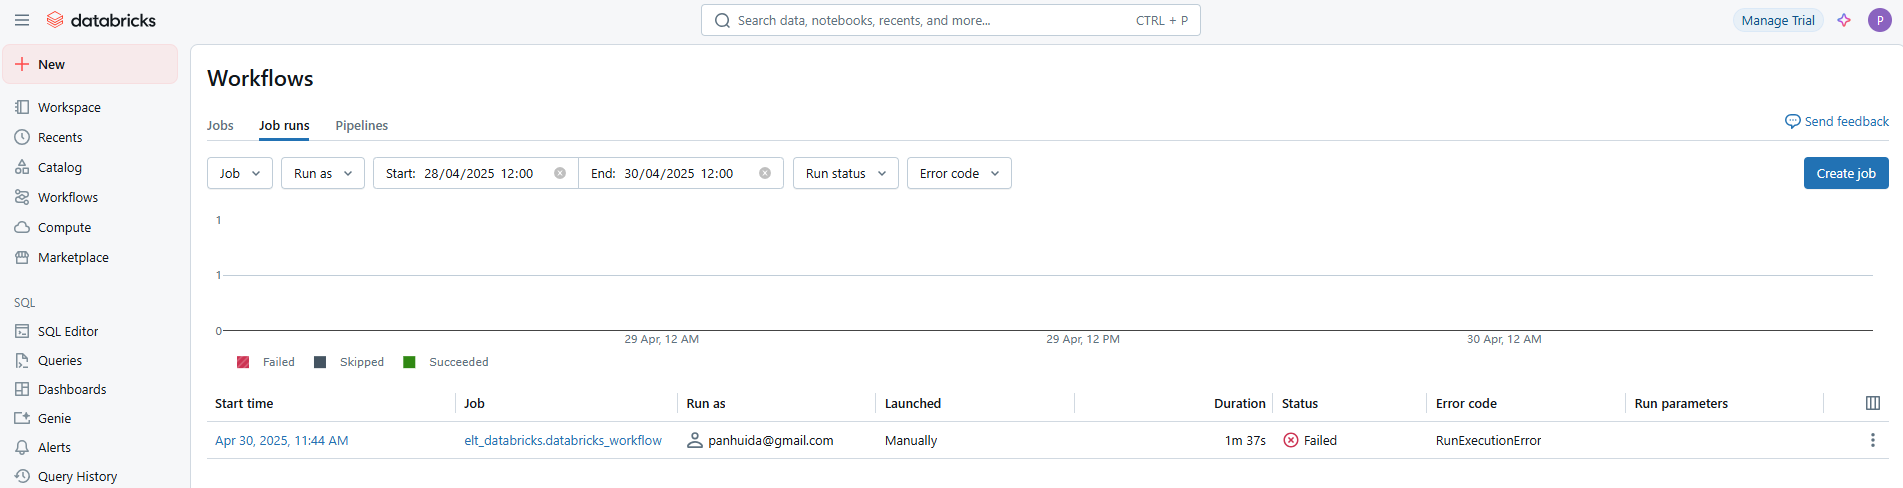The image size is (1903, 488).
Task: Click the Send feedback speech bubble icon
Action: pos(1793,121)
